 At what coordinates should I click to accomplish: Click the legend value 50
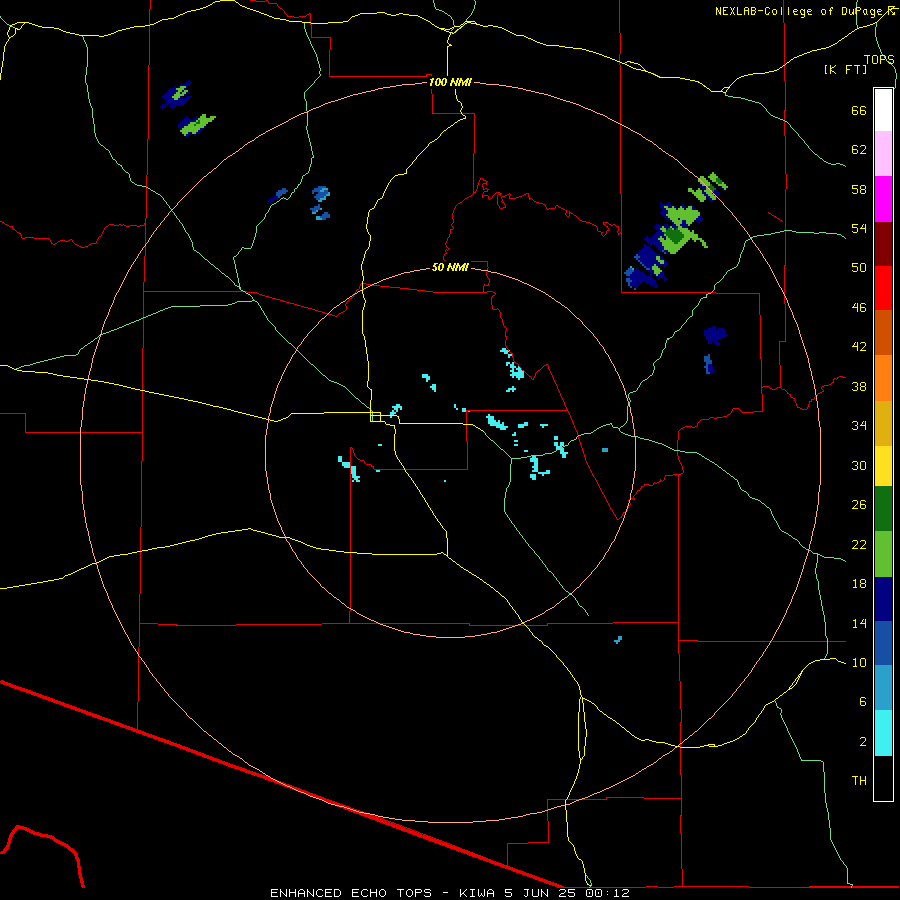[859, 267]
